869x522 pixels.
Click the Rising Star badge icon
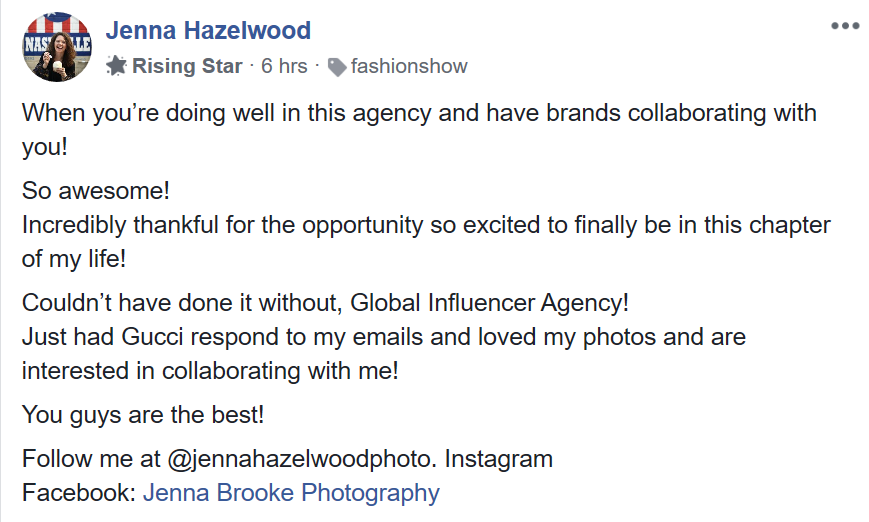click(116, 67)
